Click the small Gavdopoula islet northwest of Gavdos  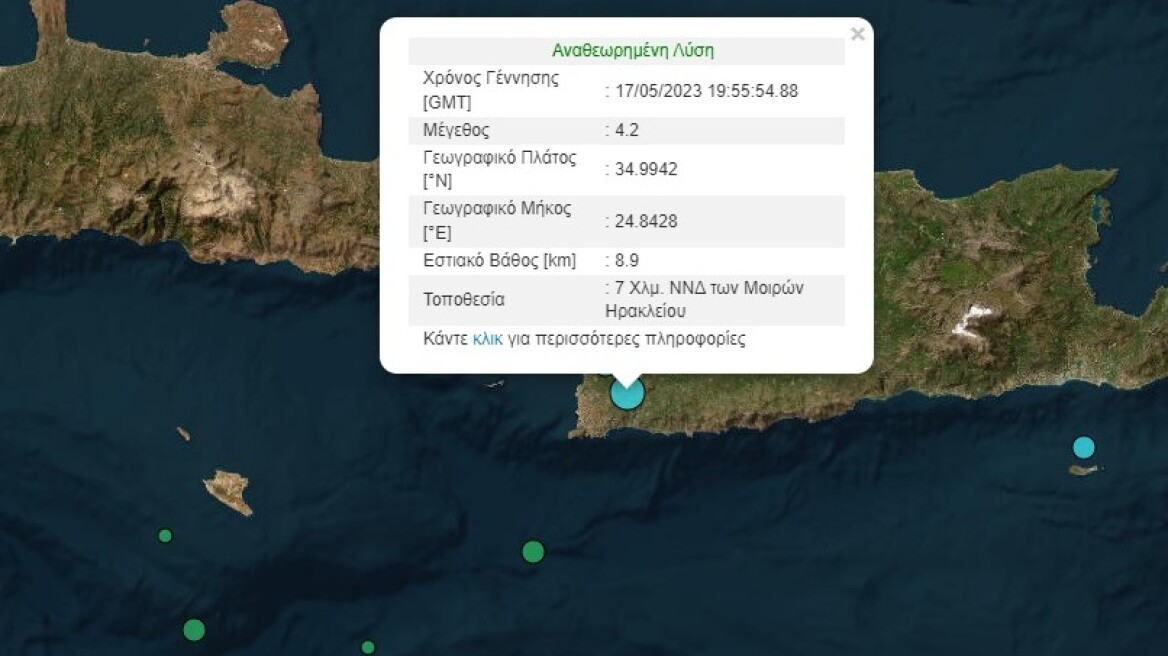(184, 434)
